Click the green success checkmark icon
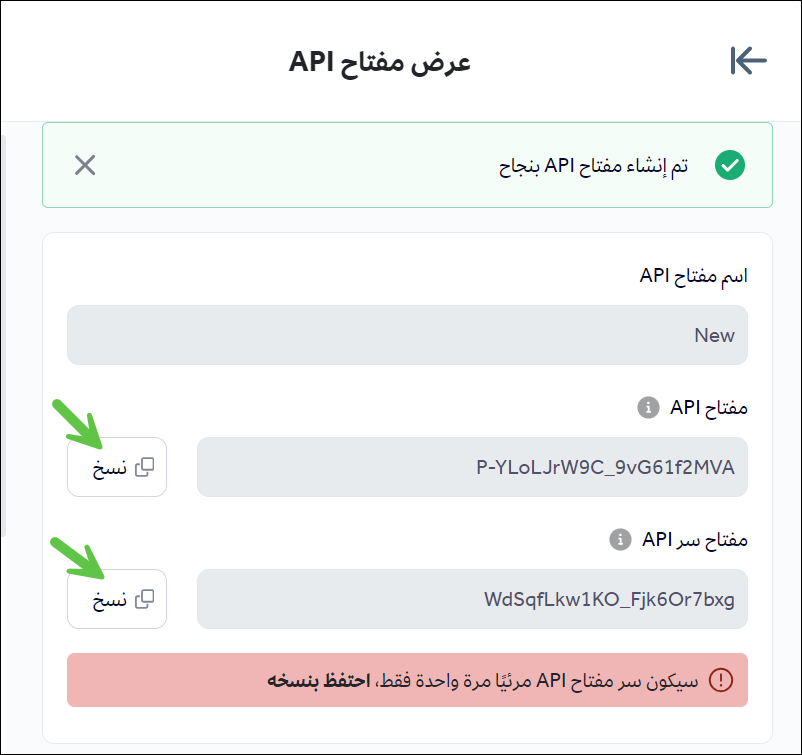The height and width of the screenshot is (755, 802). click(x=730, y=165)
